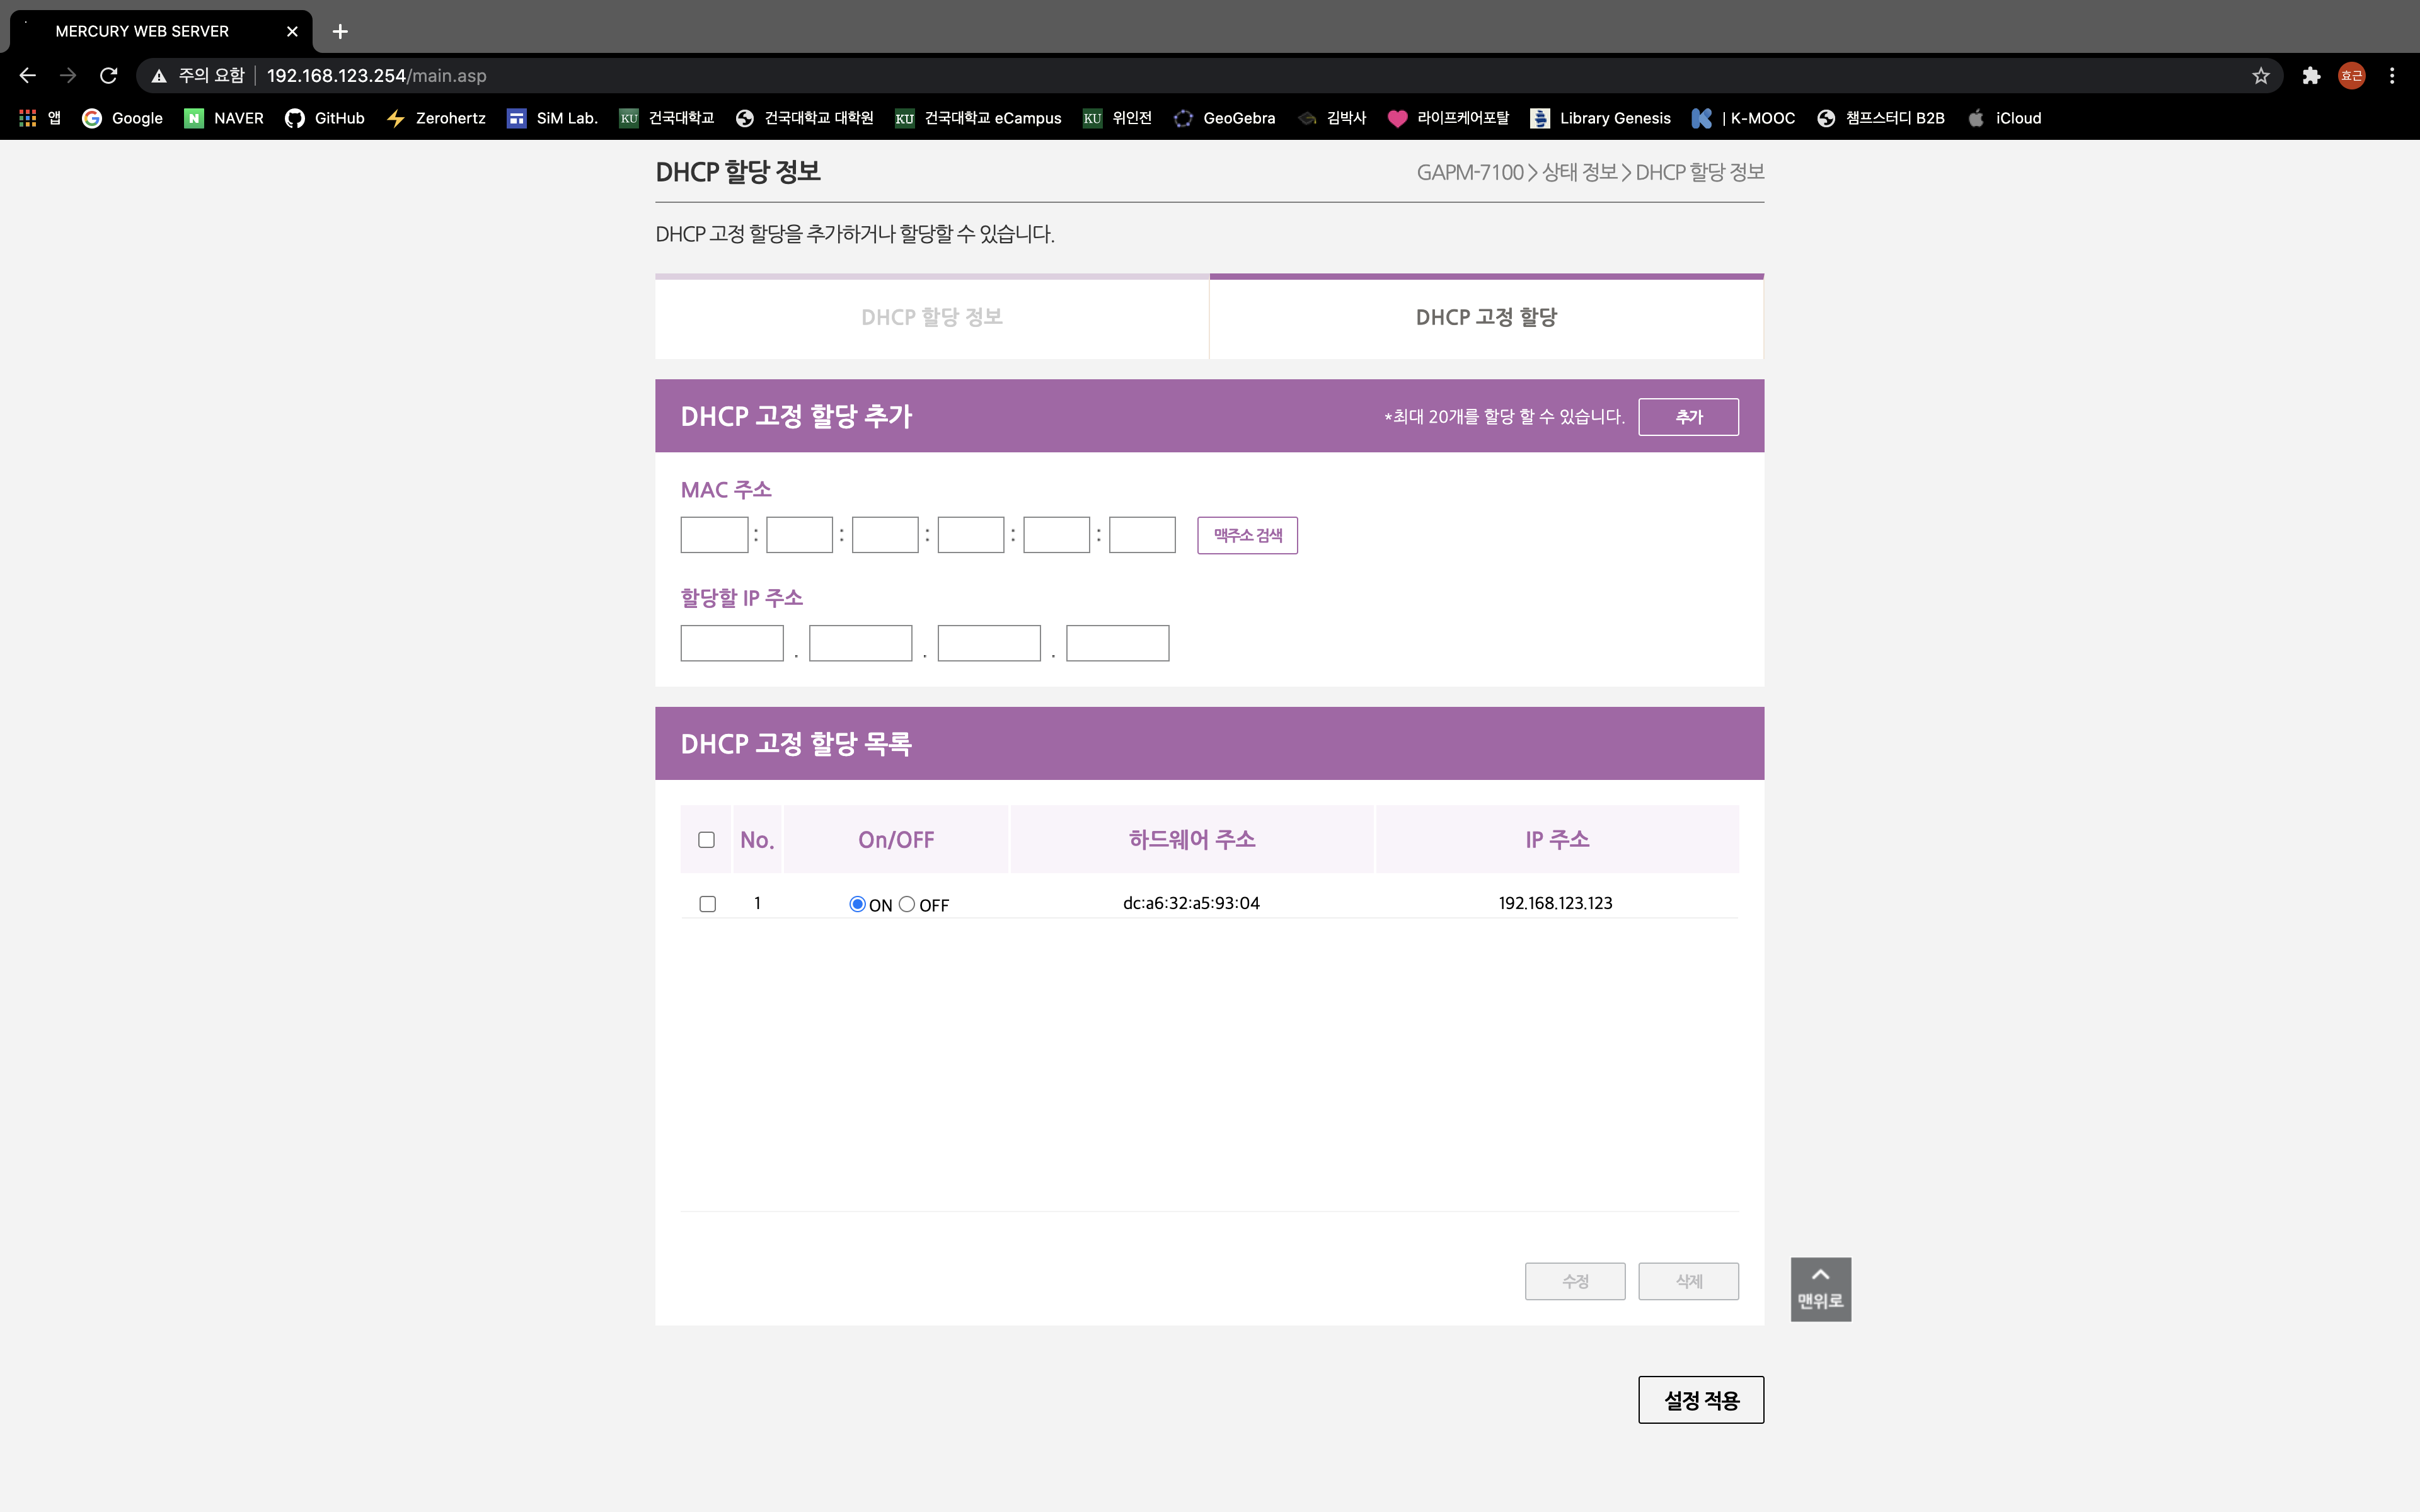Click the 추가 button
Viewport: 2420px width, 1512px height.
[1688, 417]
